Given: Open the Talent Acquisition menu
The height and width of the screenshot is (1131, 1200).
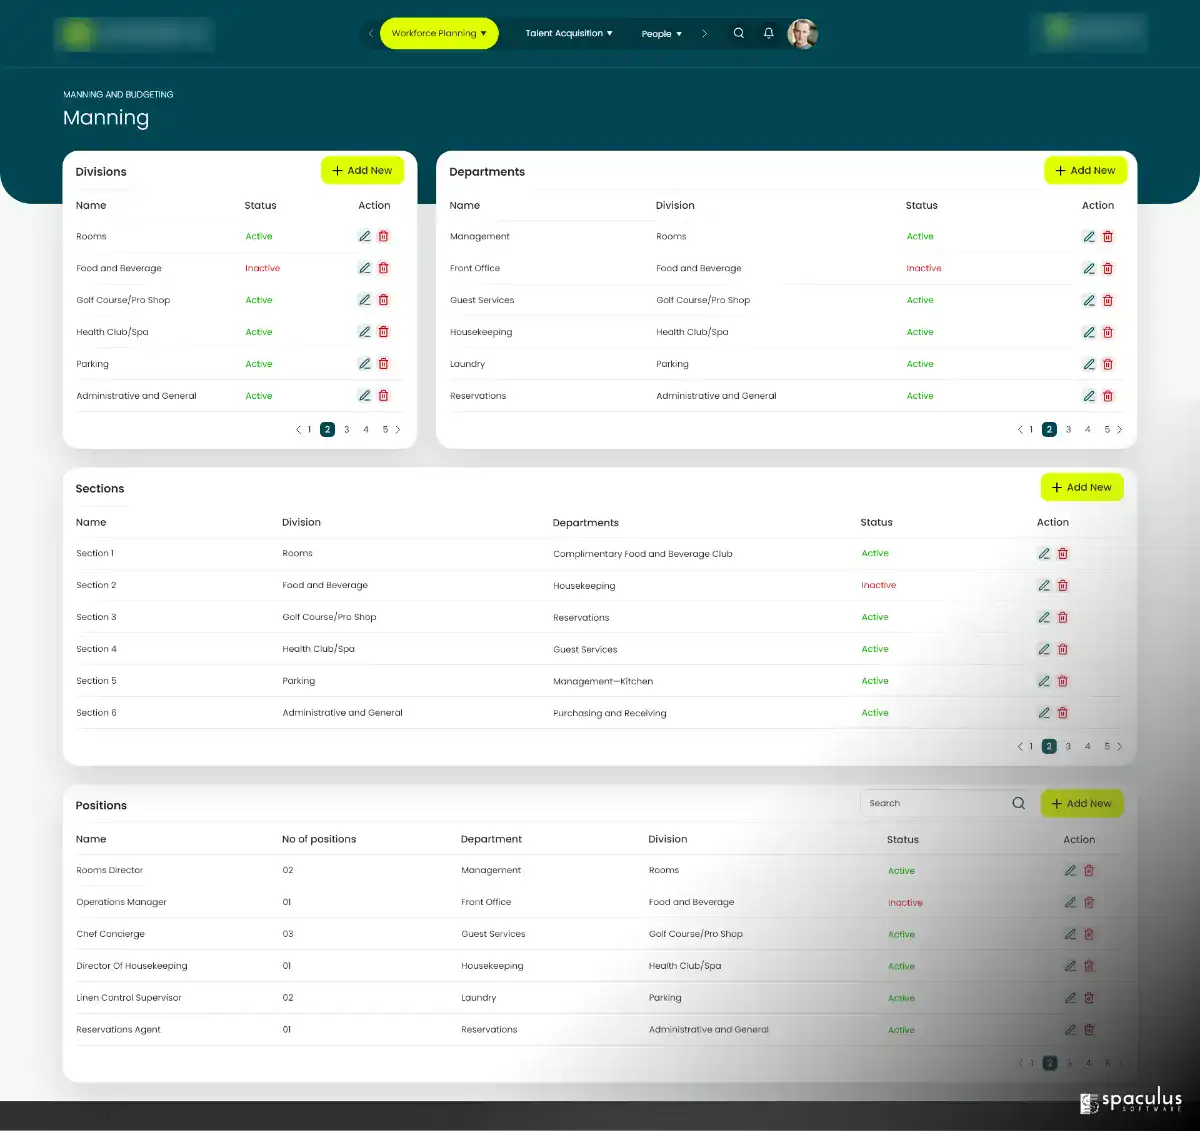Looking at the screenshot, I should click(x=569, y=33).
